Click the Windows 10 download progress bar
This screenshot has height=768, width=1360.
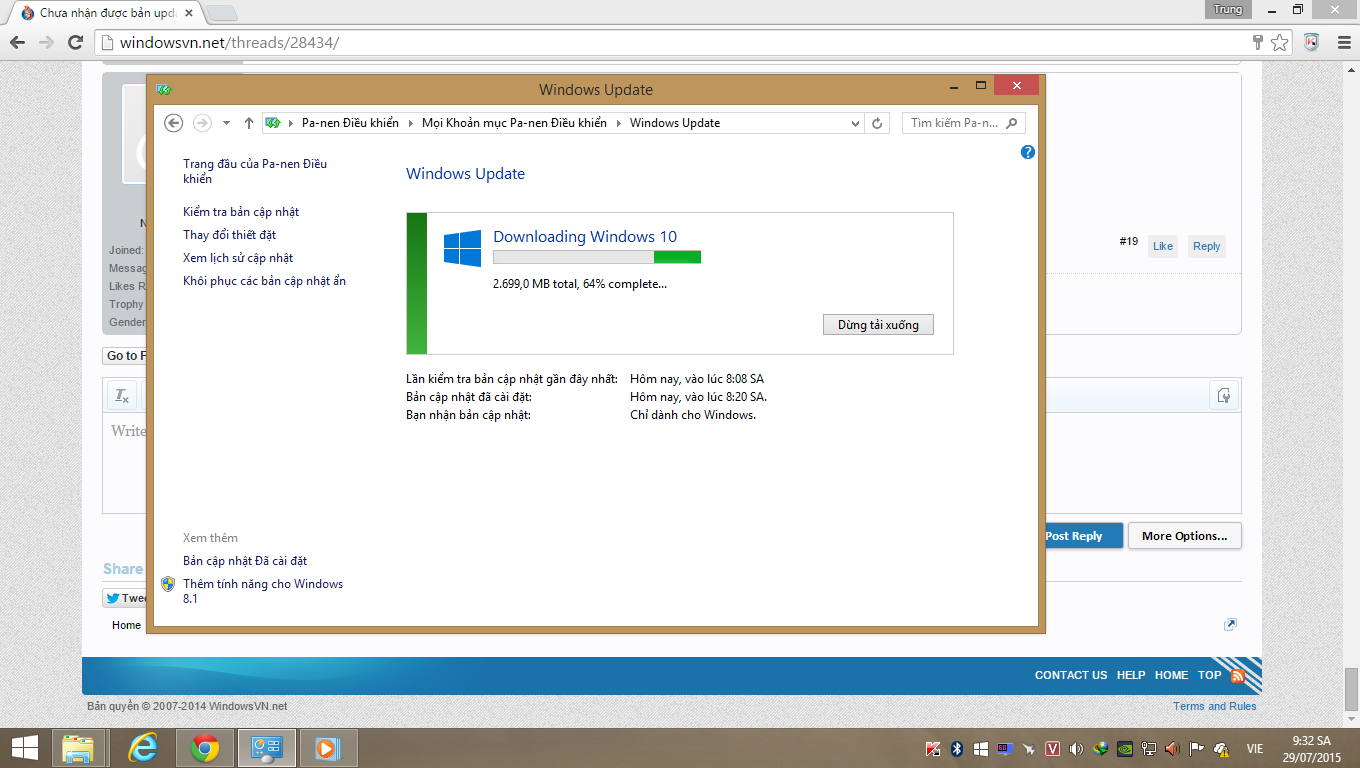(597, 257)
